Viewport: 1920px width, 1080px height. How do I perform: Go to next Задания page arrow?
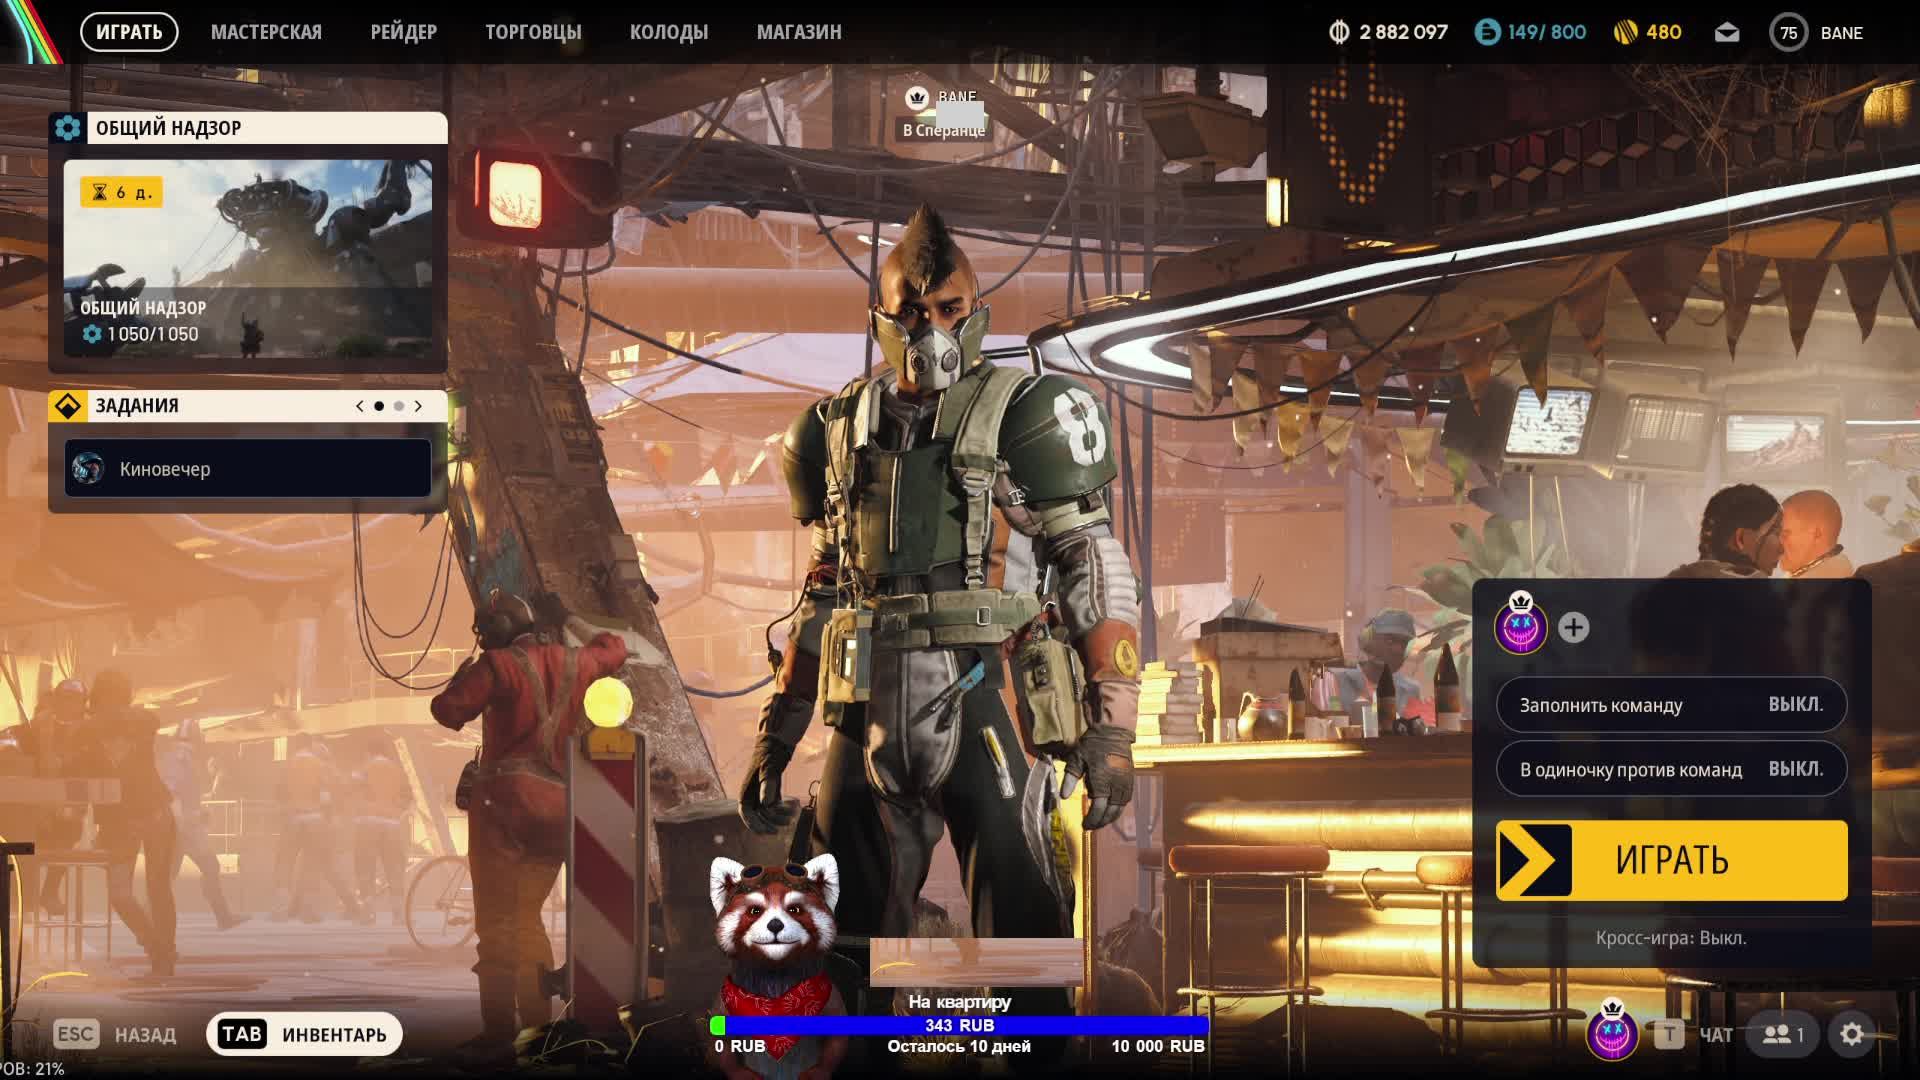point(418,406)
